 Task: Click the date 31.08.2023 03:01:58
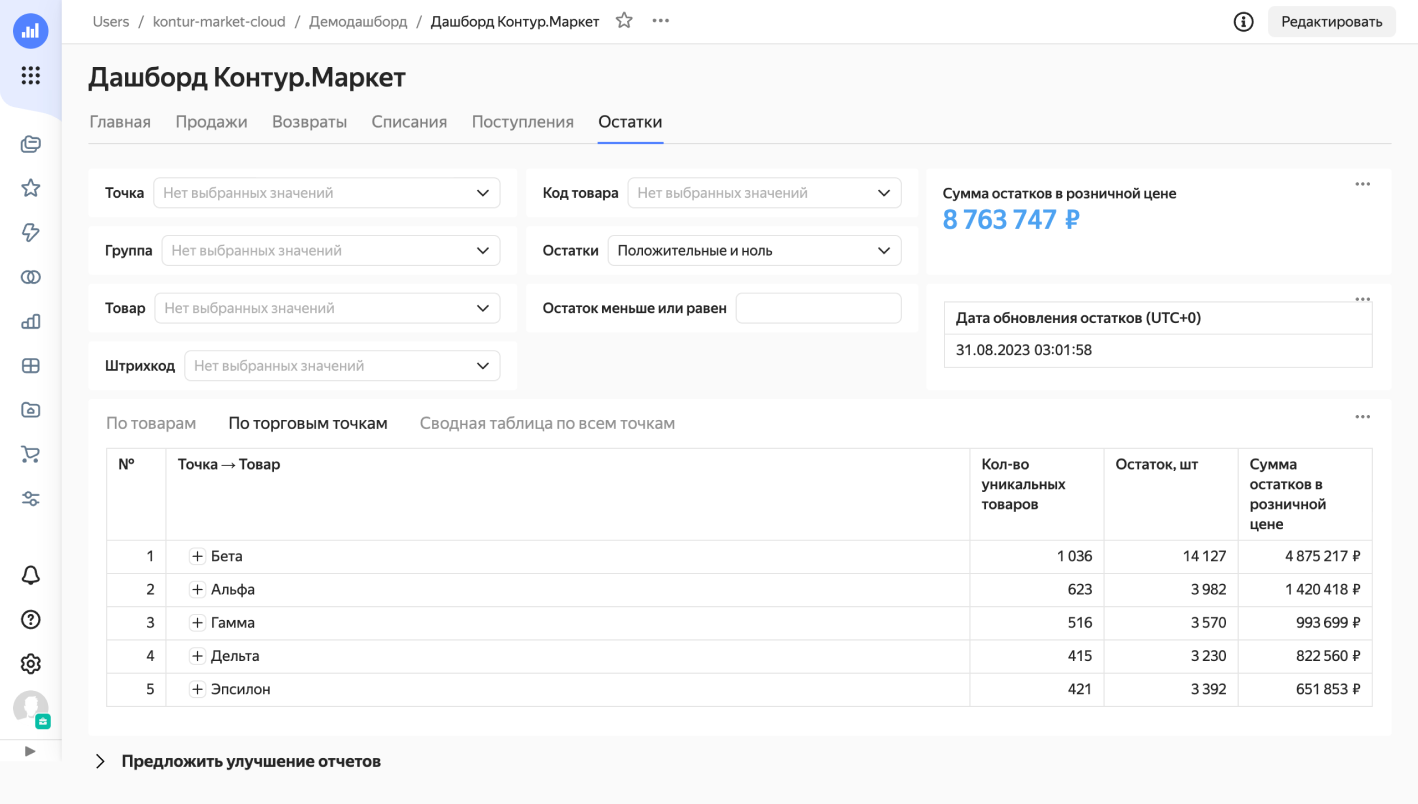[x=1023, y=351]
